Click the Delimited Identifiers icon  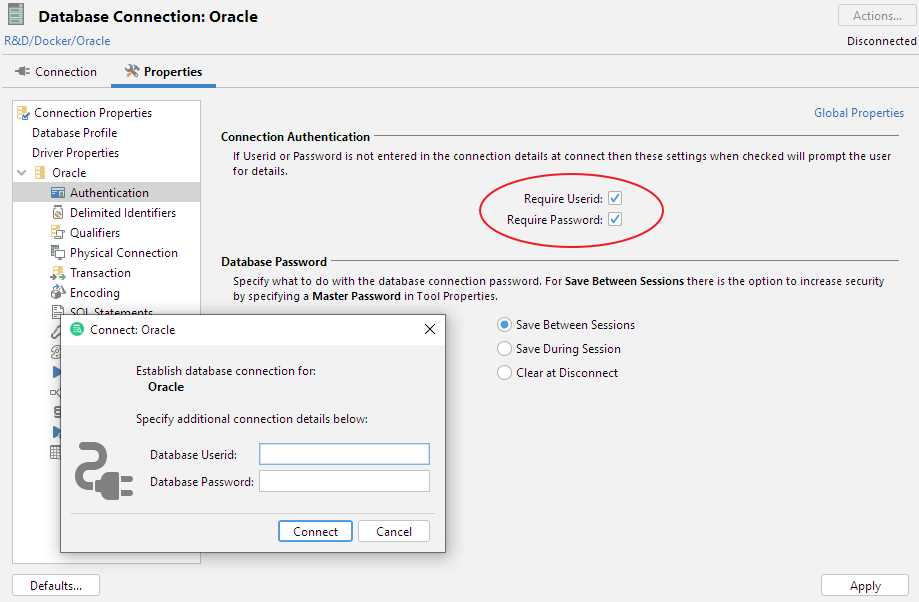click(x=58, y=213)
